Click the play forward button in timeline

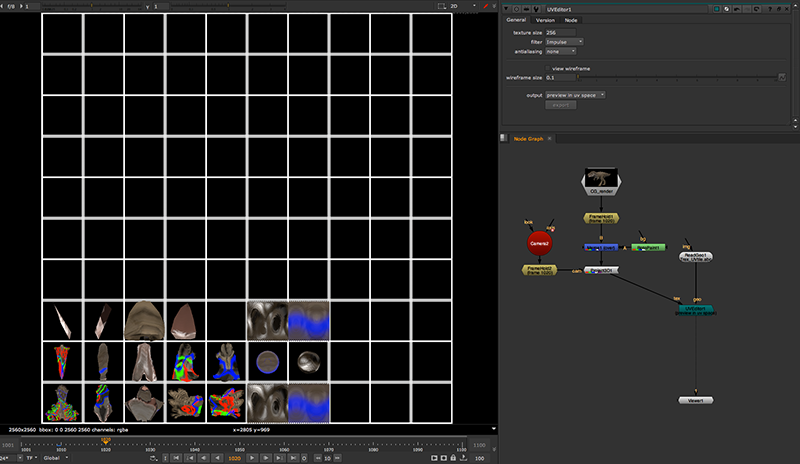click(252, 458)
